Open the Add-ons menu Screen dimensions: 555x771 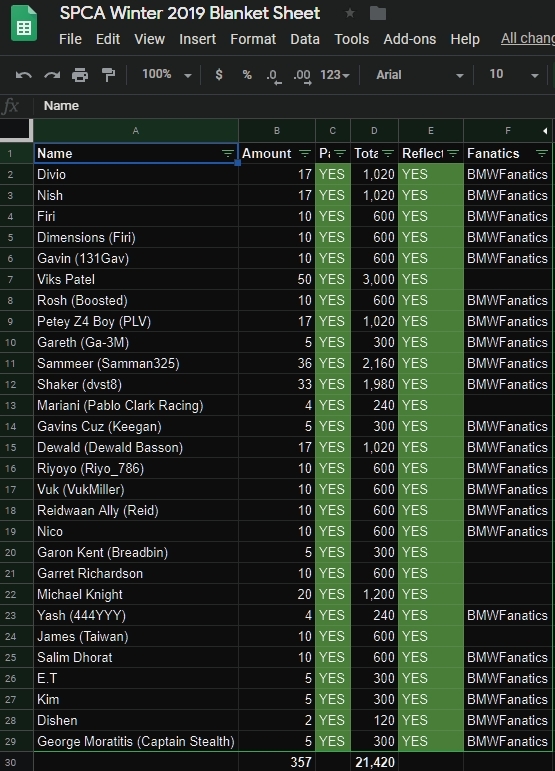[x=409, y=39]
